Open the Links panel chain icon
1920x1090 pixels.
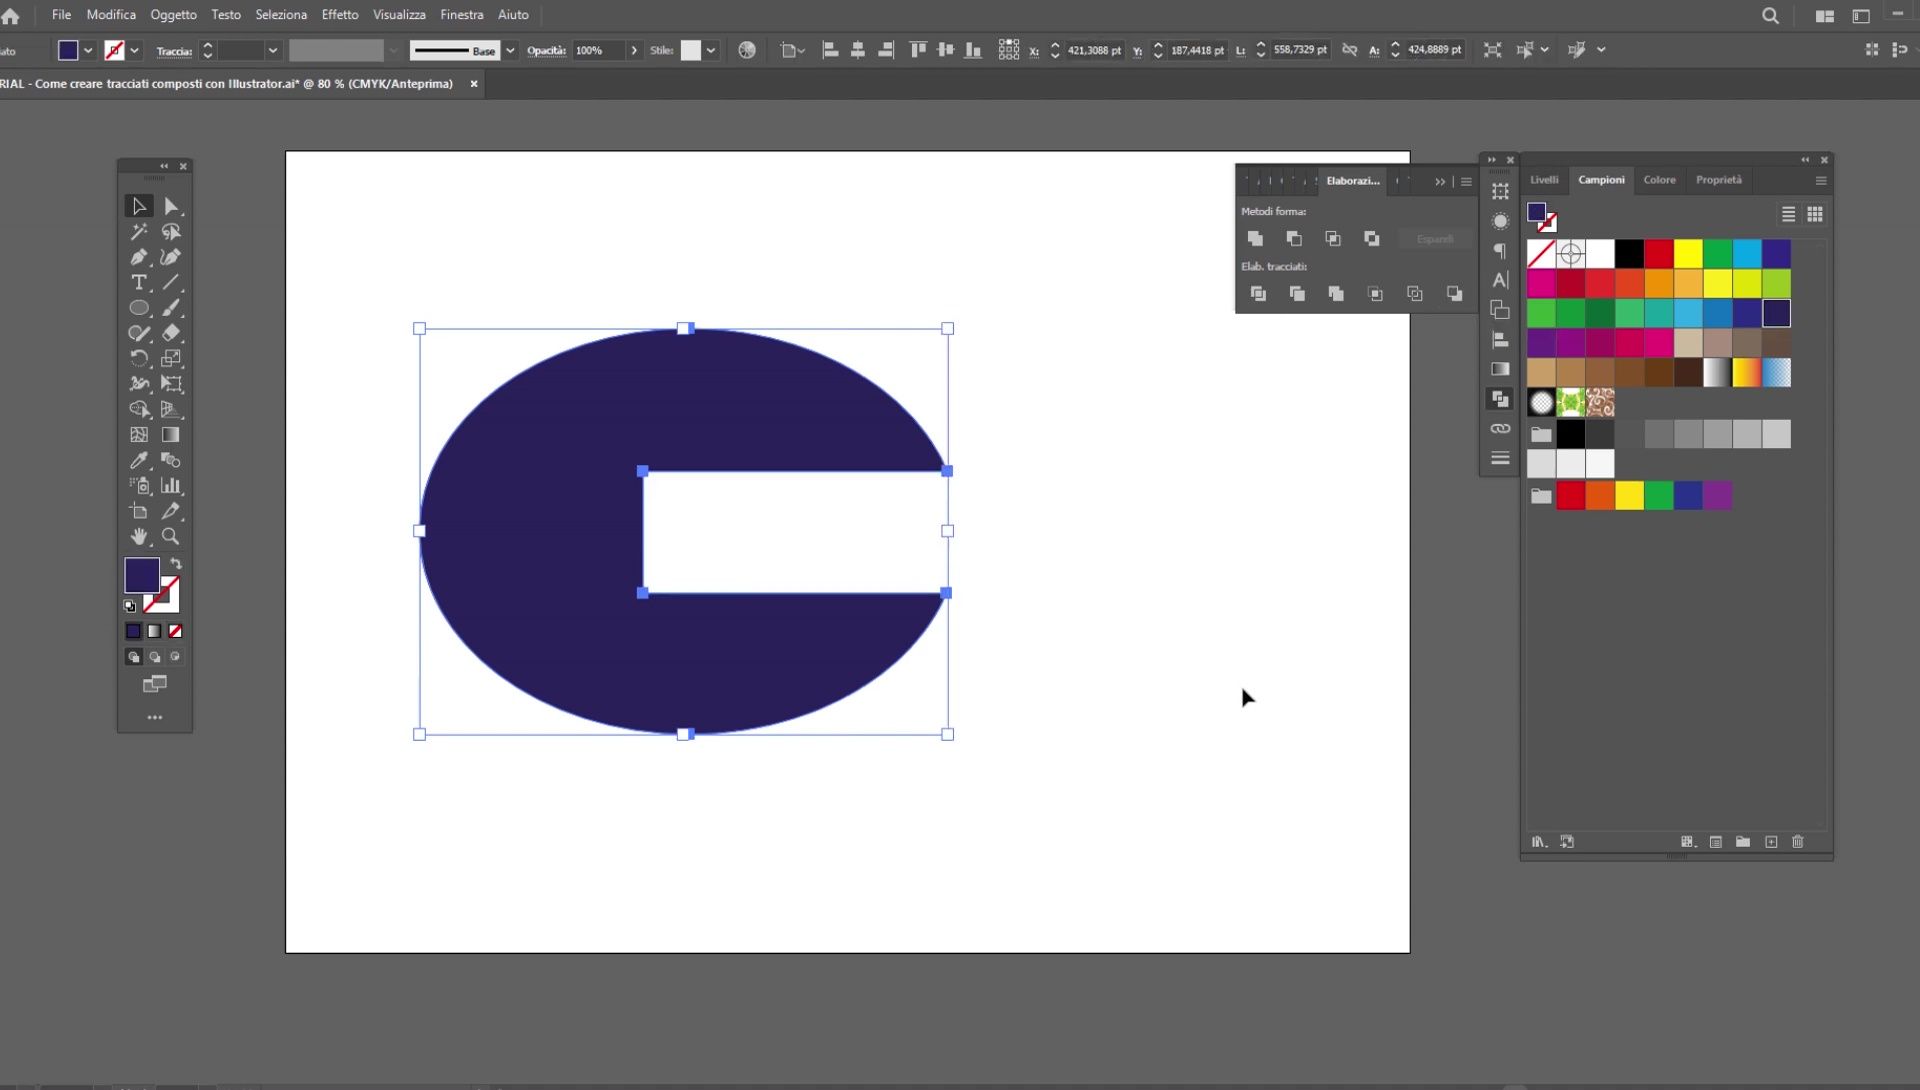click(x=1500, y=429)
